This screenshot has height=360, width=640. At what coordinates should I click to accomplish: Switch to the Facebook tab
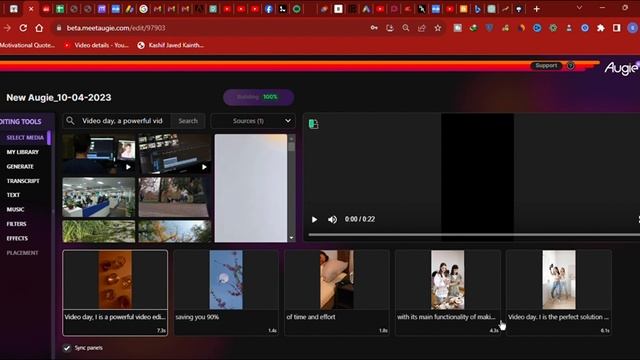tap(269, 9)
